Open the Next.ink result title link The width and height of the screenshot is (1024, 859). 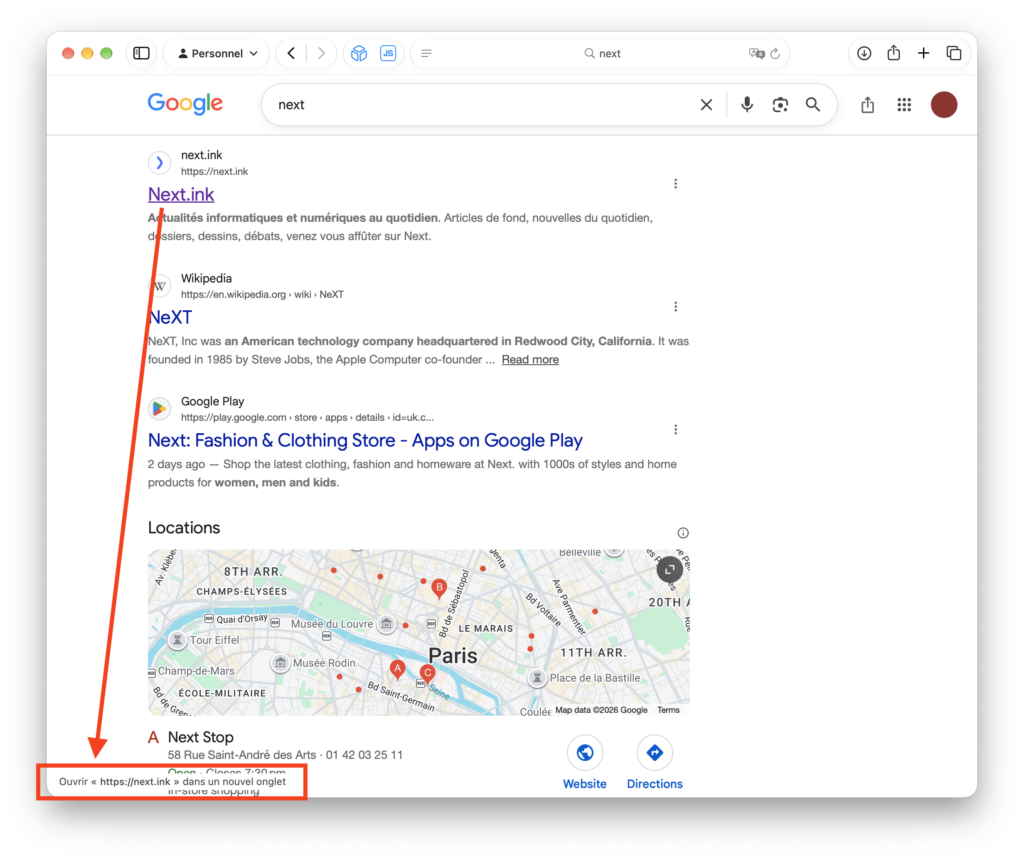pyautogui.click(x=181, y=195)
